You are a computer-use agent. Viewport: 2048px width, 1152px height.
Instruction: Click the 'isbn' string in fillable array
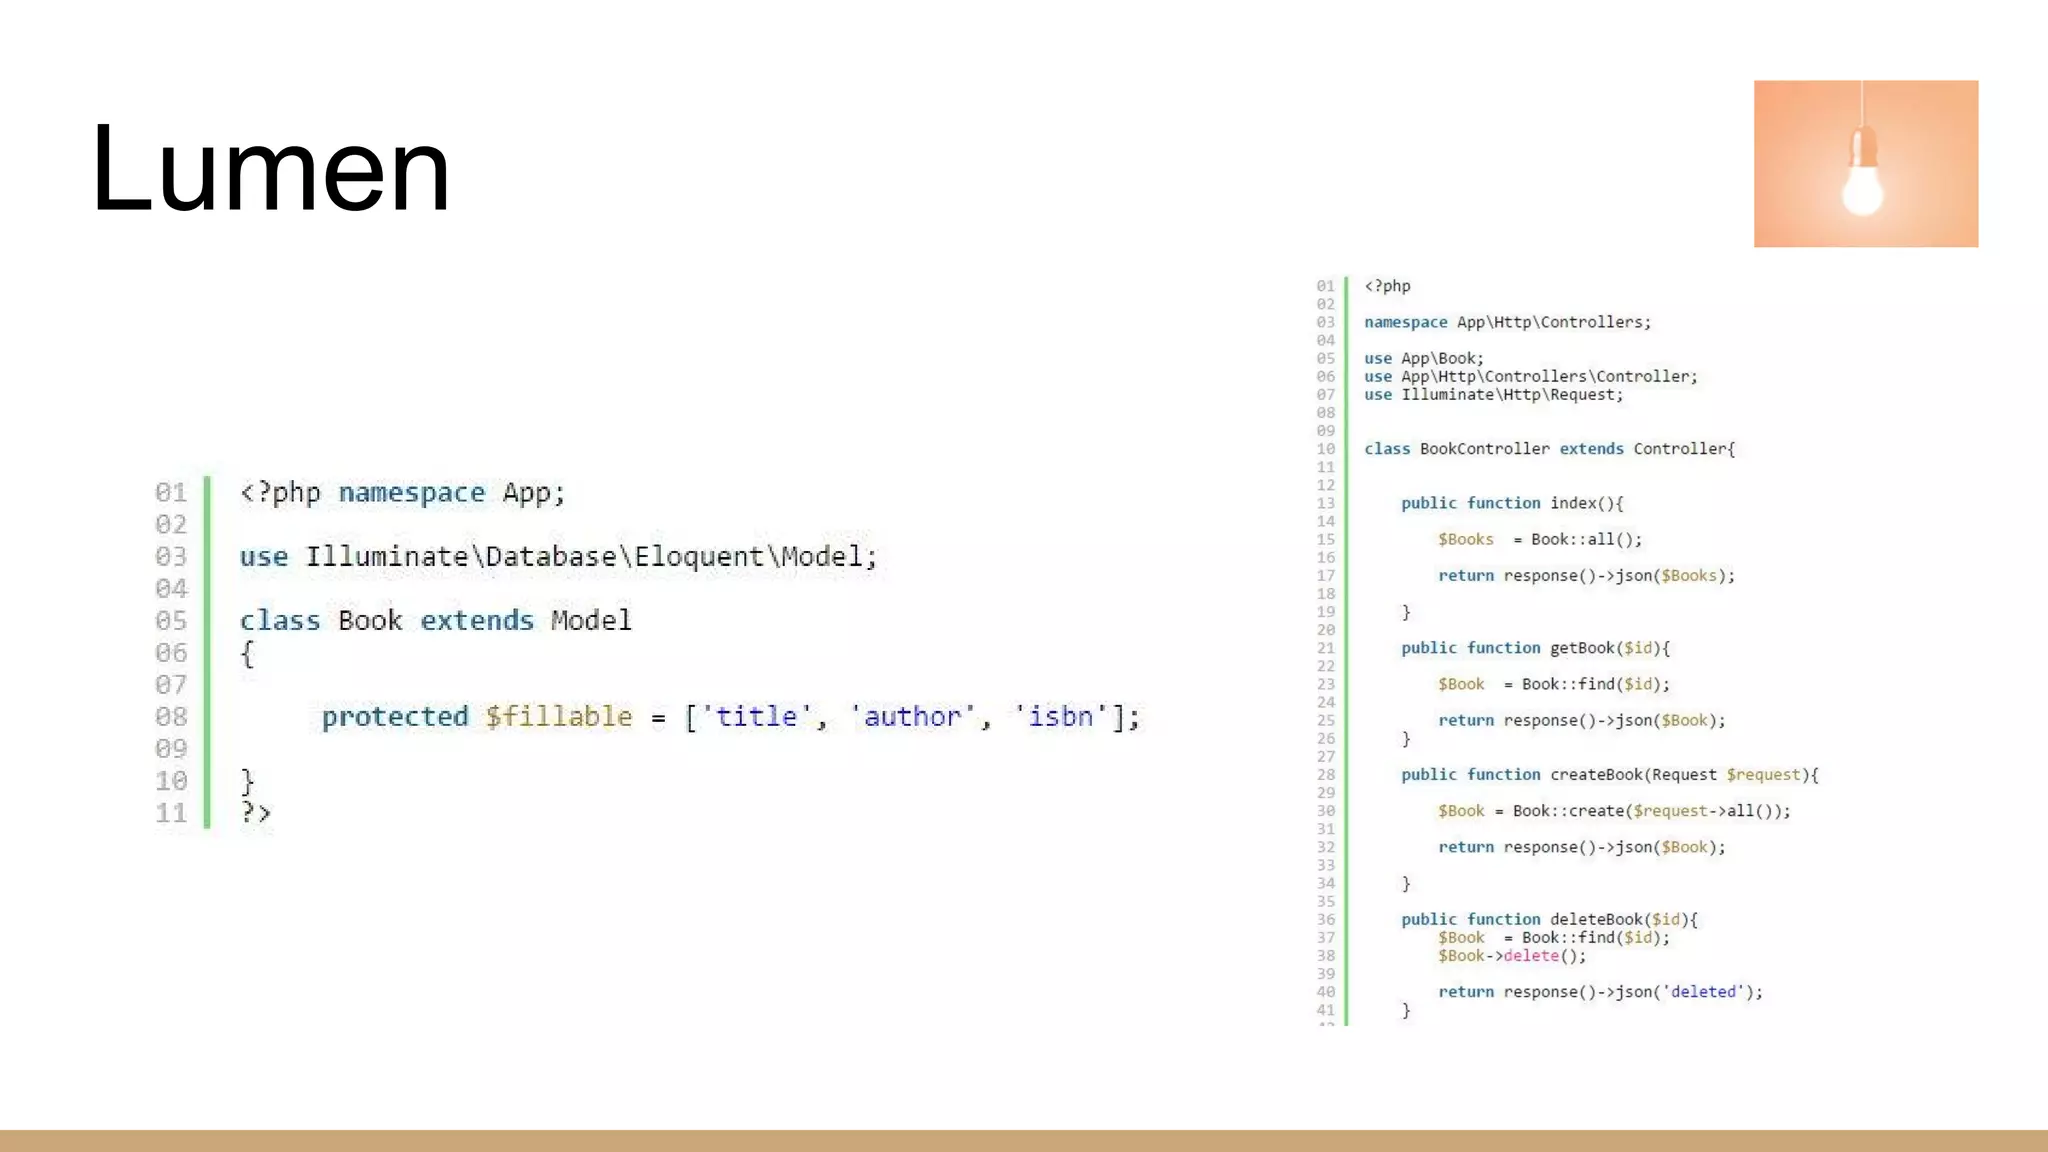pyautogui.click(x=1061, y=717)
